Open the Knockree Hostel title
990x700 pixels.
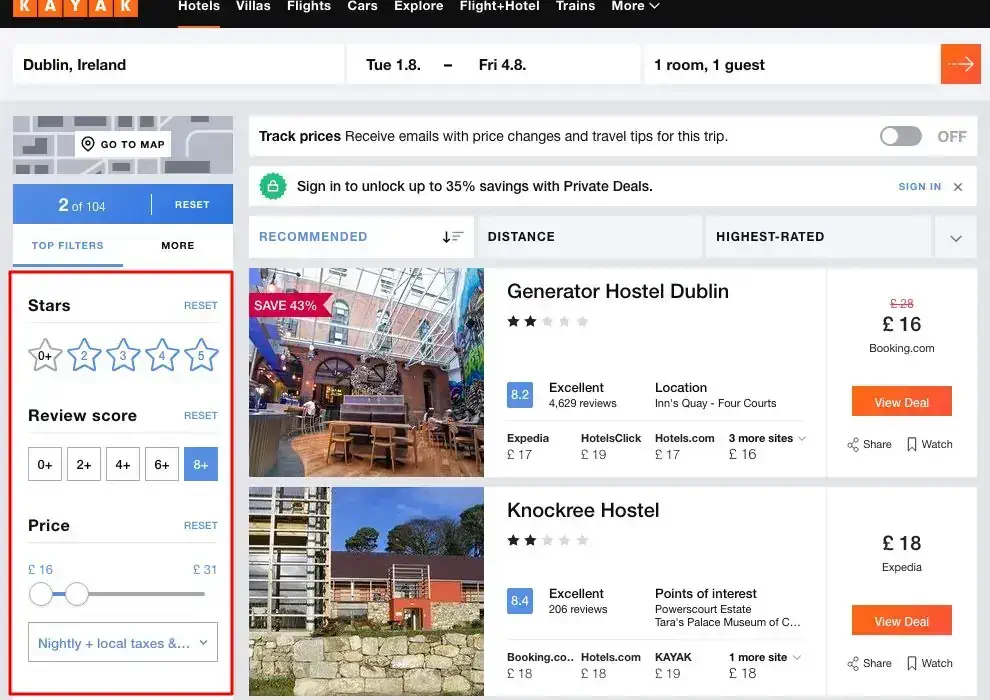[x=583, y=510]
